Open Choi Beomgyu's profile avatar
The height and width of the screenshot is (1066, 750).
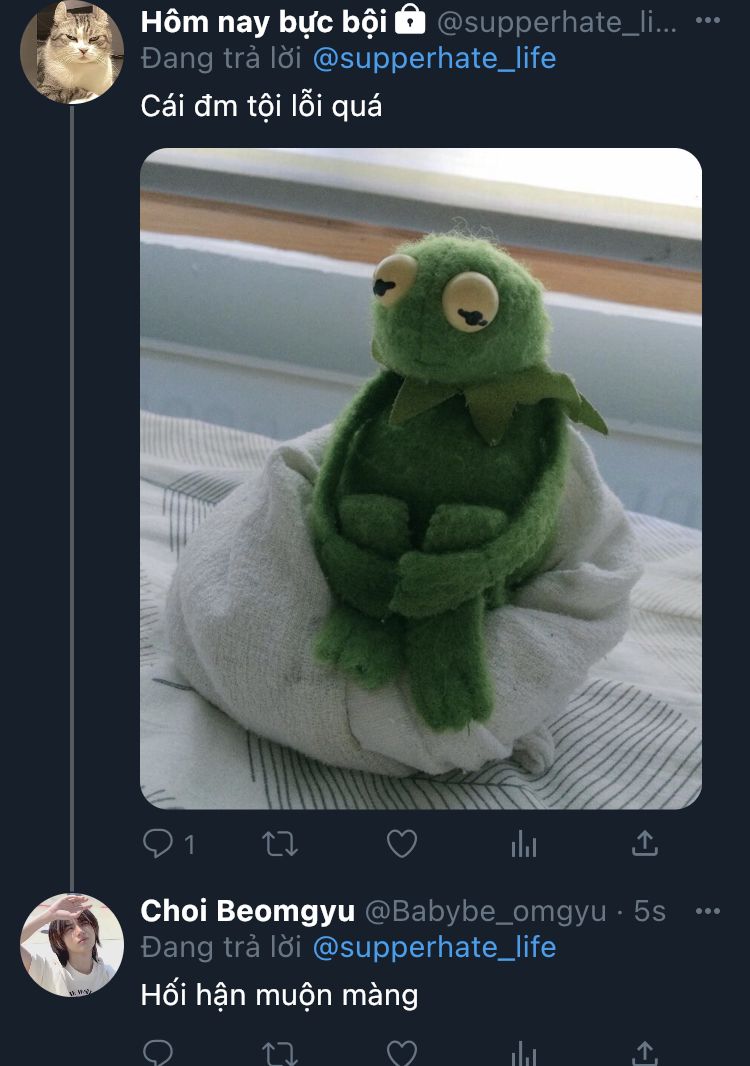pos(72,945)
